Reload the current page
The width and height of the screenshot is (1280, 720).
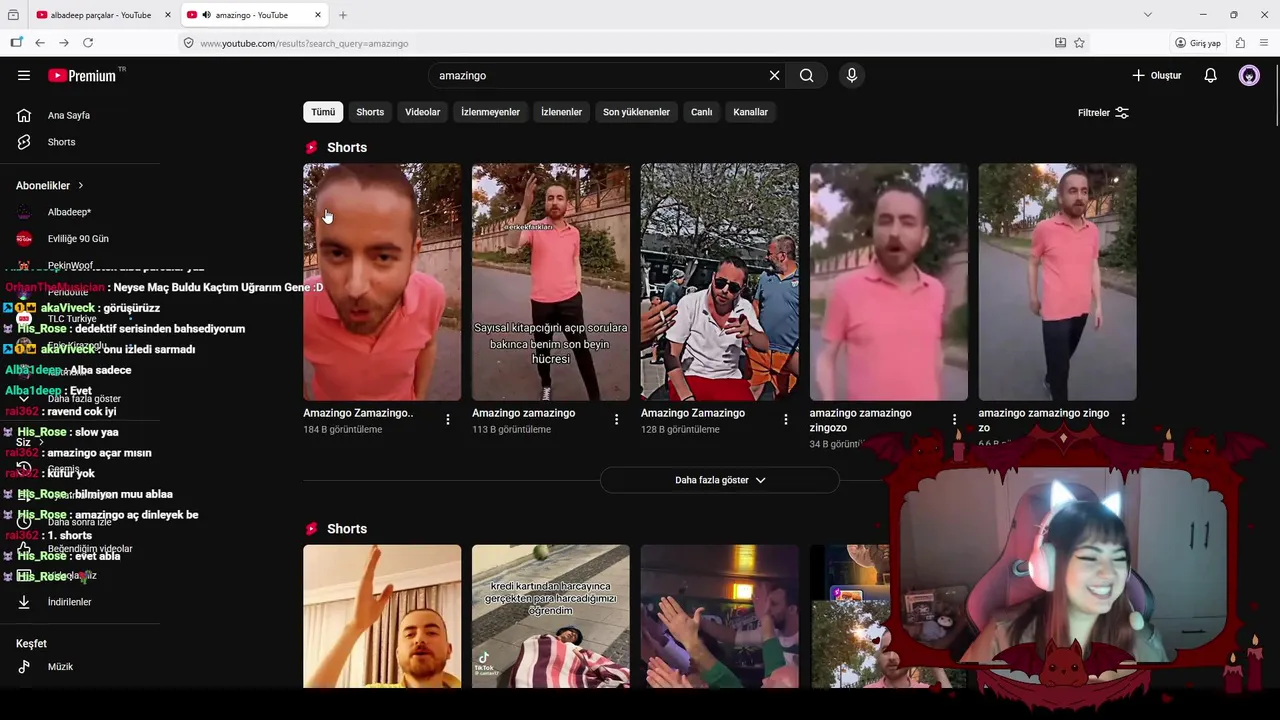tap(88, 43)
